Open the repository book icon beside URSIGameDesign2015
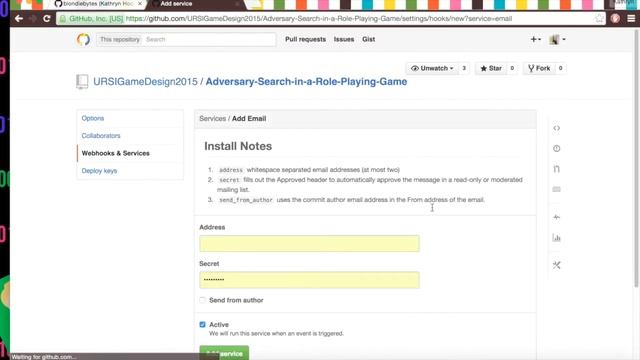 [82, 82]
